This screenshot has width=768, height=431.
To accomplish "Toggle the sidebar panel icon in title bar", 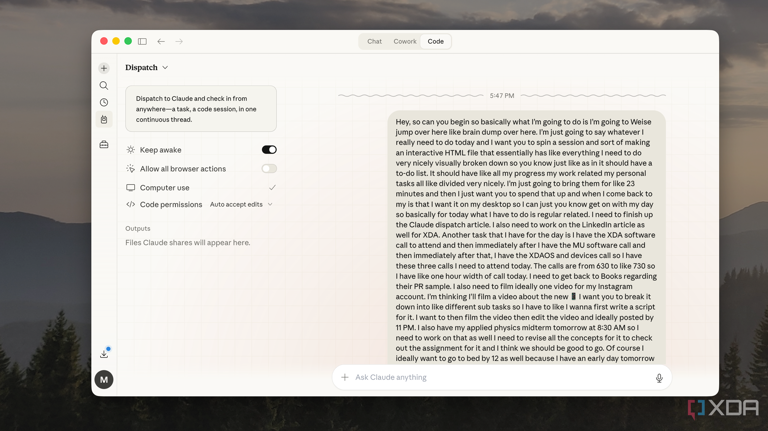I will click(x=143, y=42).
